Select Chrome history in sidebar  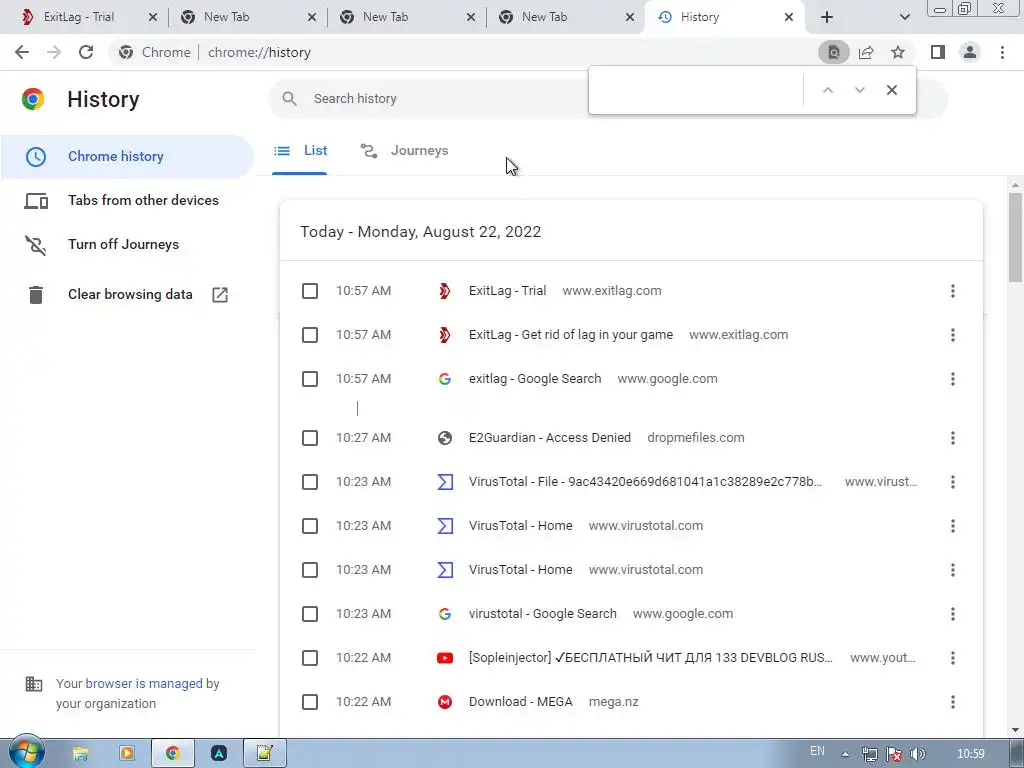pos(127,157)
